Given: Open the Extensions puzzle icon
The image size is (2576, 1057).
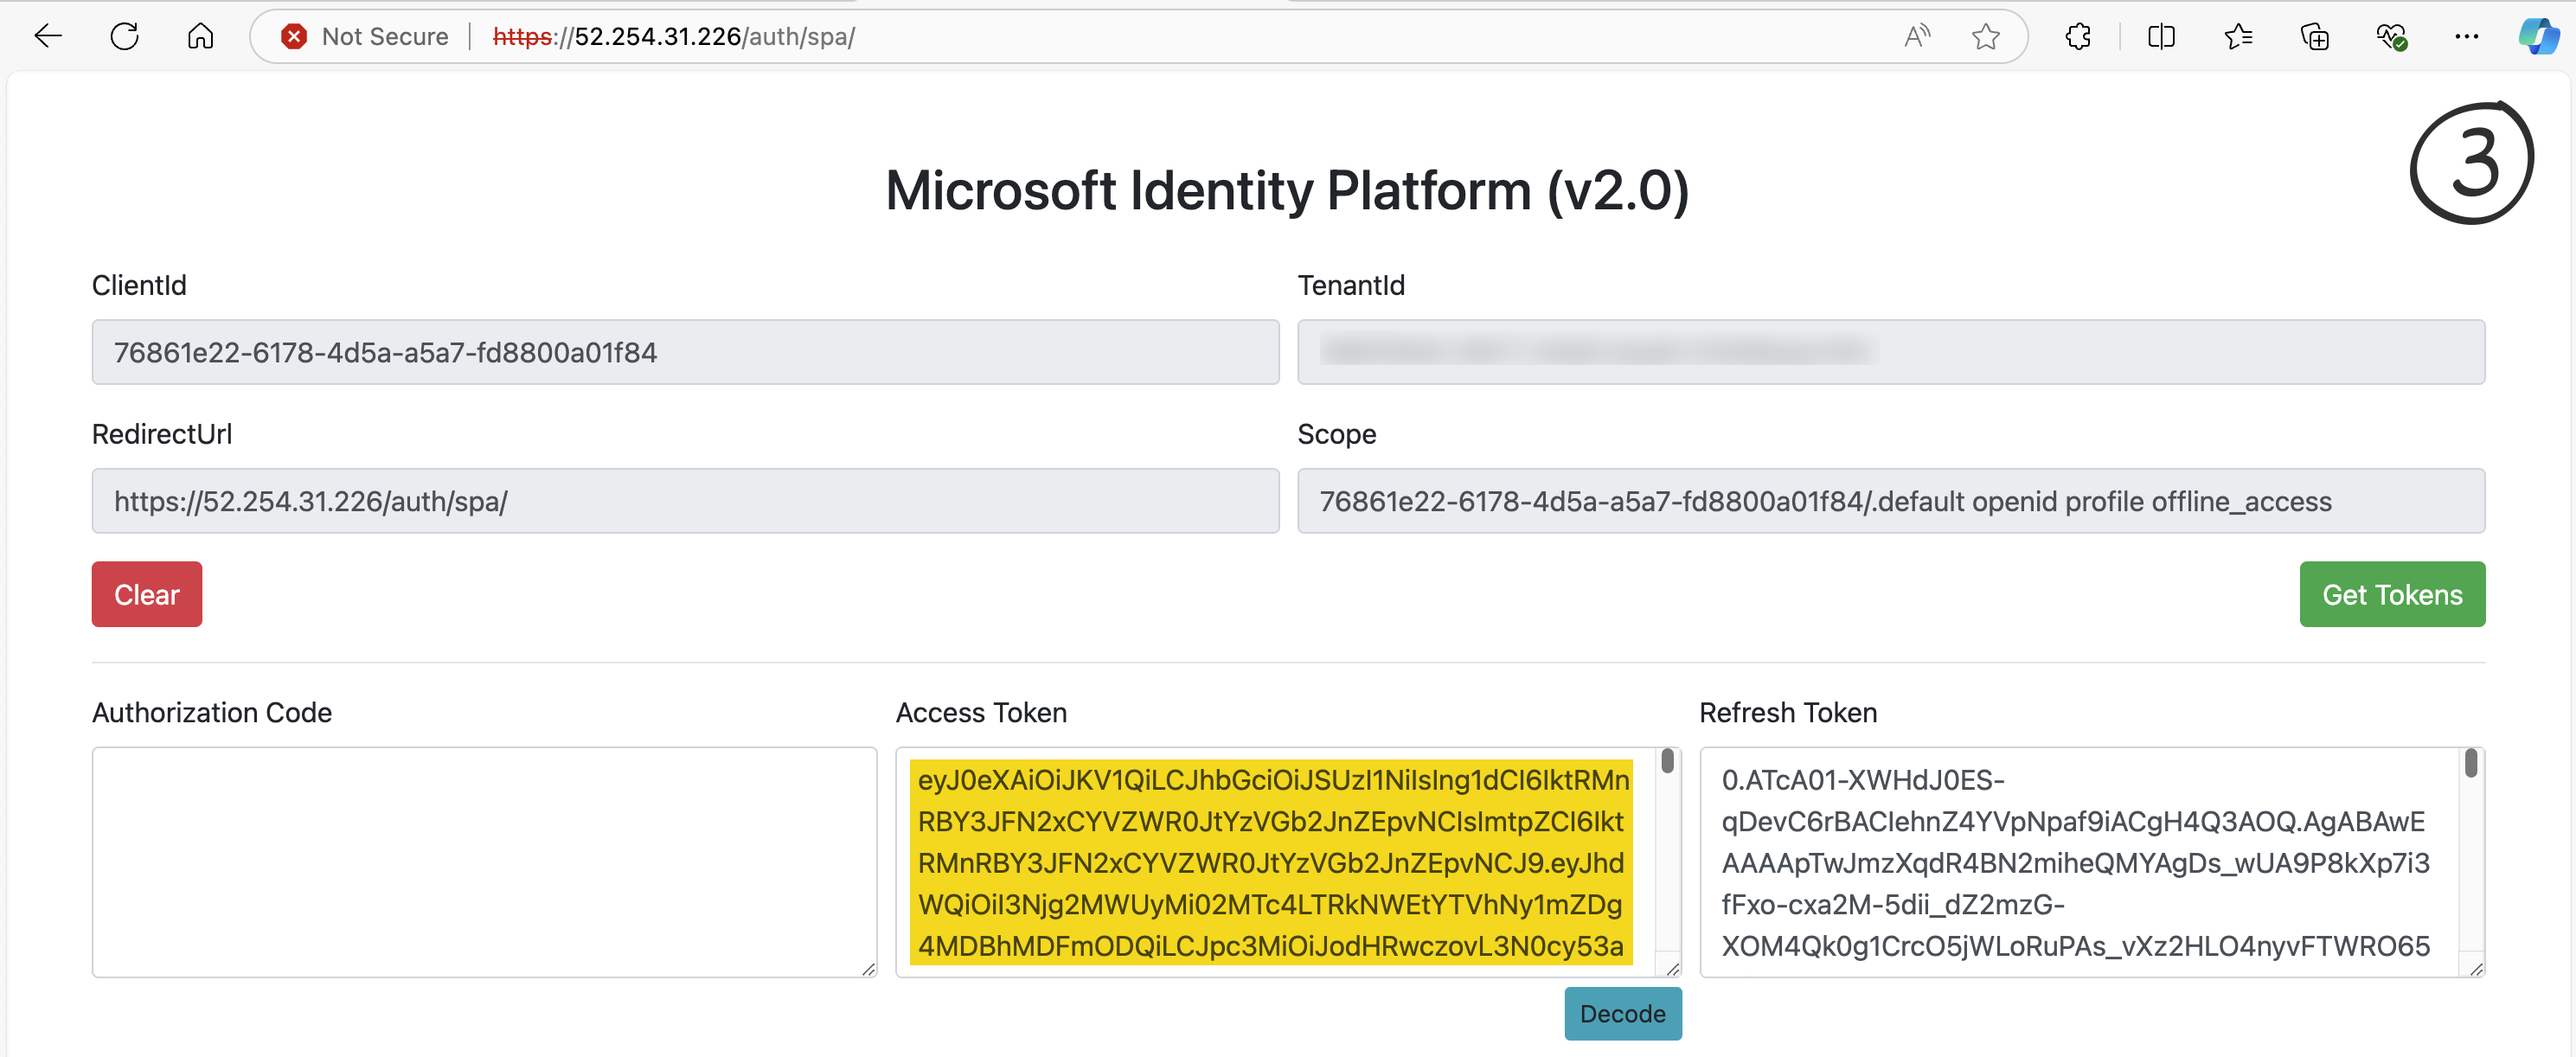Looking at the screenshot, I should [2078, 37].
